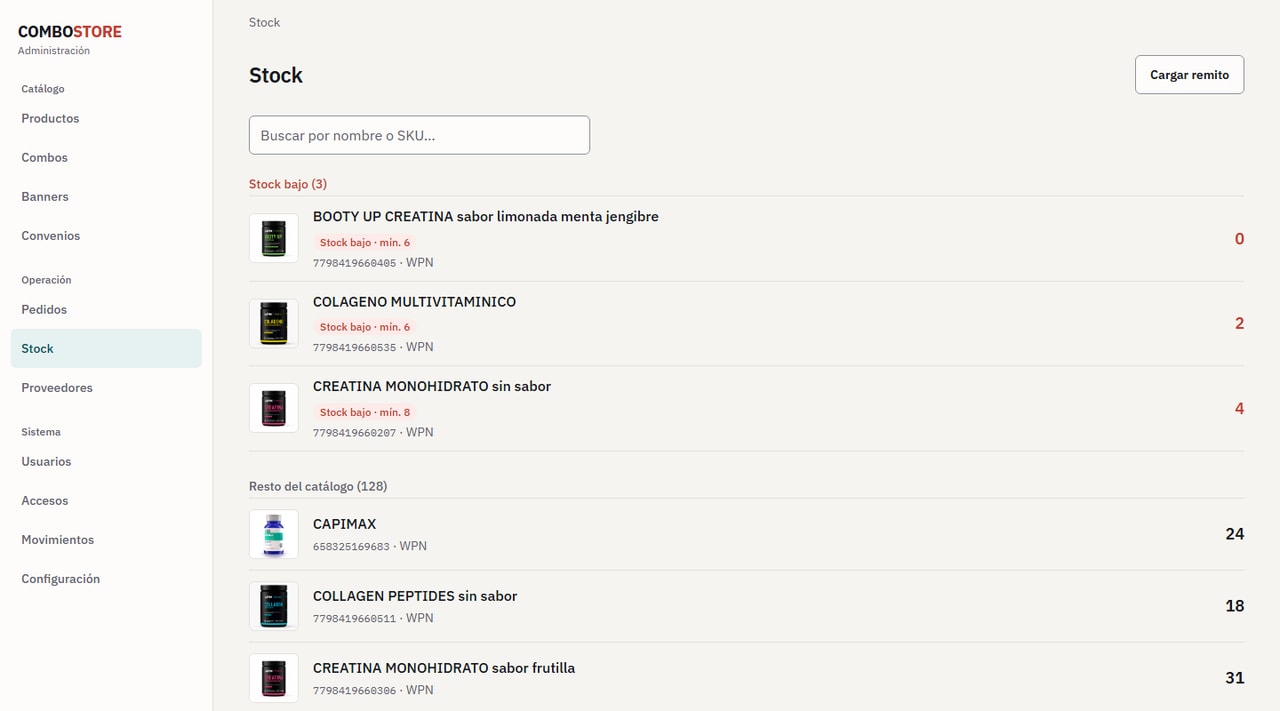Screen dimensions: 1280x711
Task: Select the COLAGENO MULTIVITAMINICO product name
Action: (414, 302)
